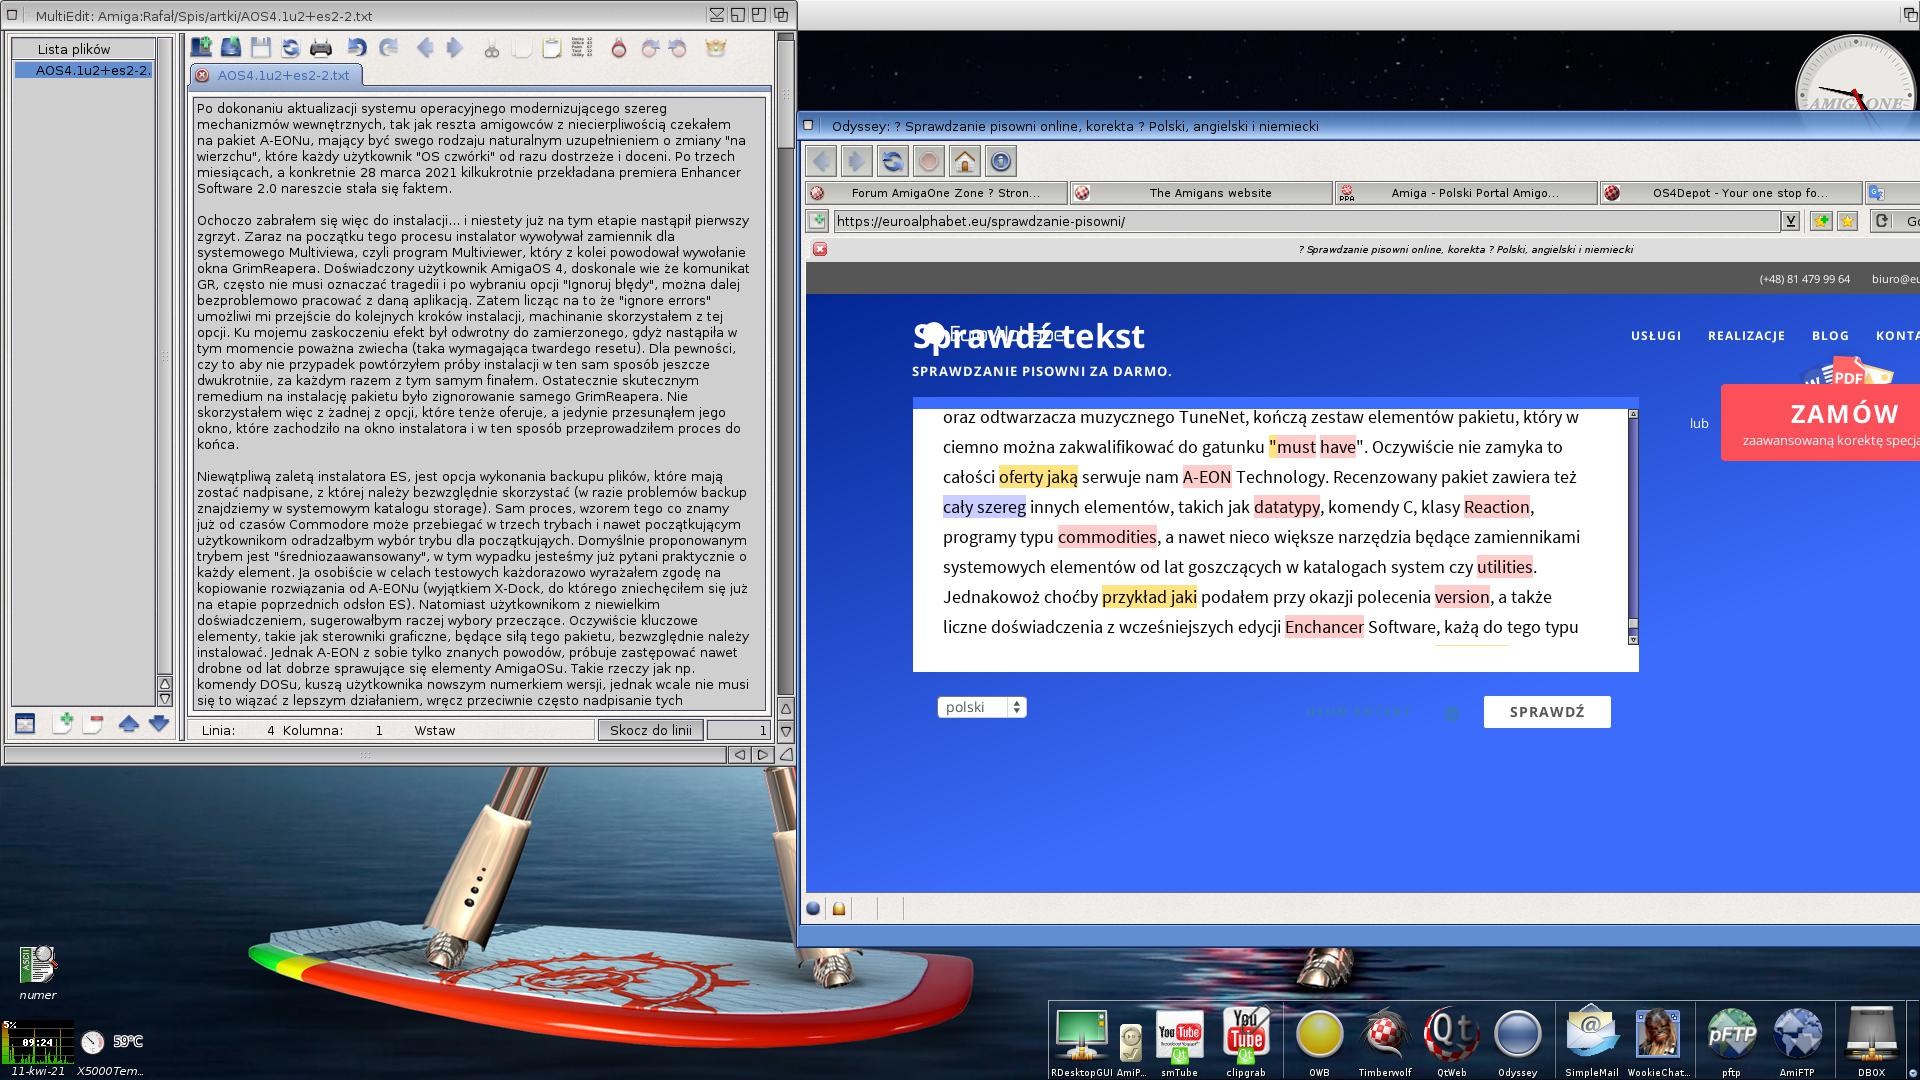1920x1080 pixels.
Task: Click the spell-check text box scrollbar
Action: tap(1633, 526)
